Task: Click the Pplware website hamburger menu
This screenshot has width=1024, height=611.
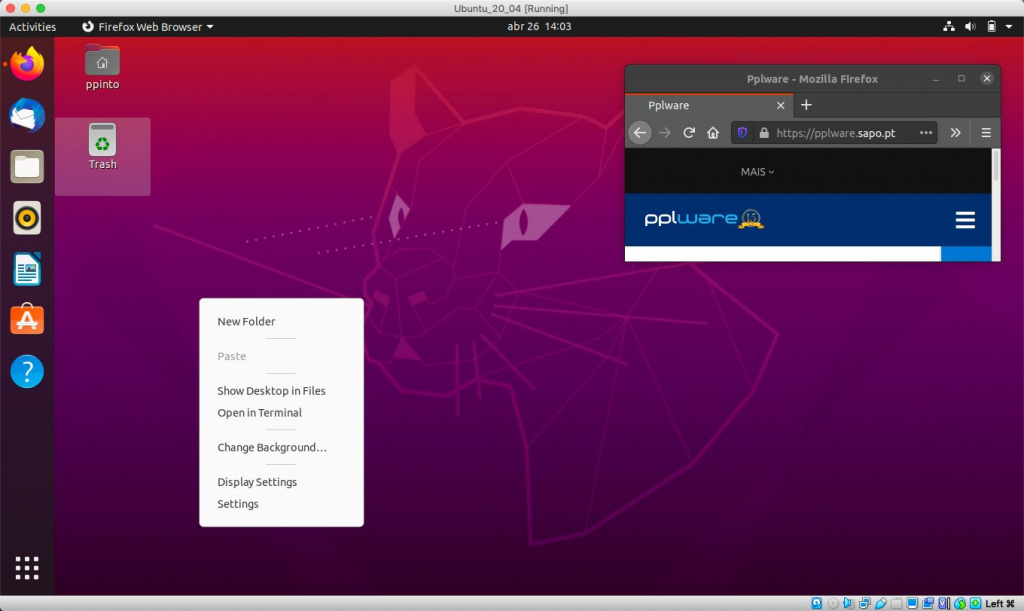Action: tap(965, 219)
